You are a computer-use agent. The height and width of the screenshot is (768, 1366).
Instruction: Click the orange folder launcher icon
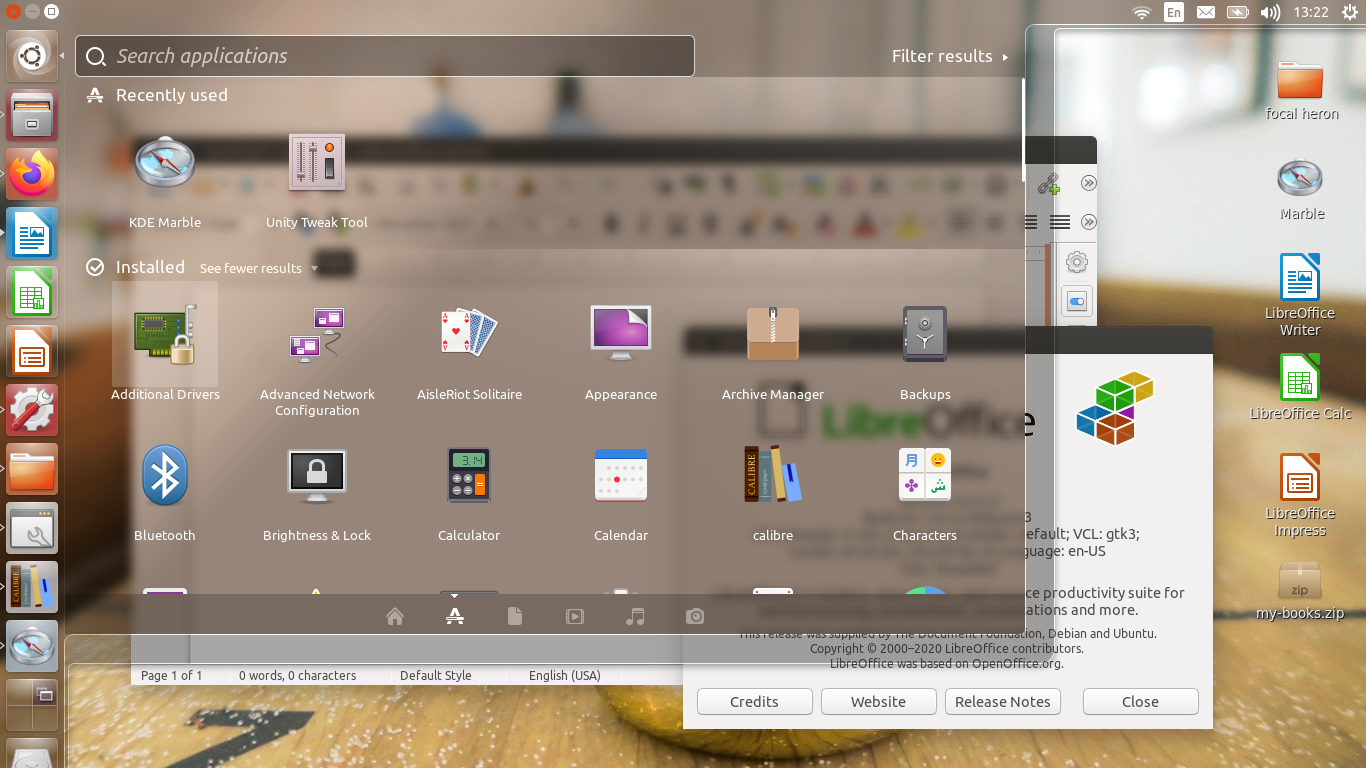pos(33,468)
